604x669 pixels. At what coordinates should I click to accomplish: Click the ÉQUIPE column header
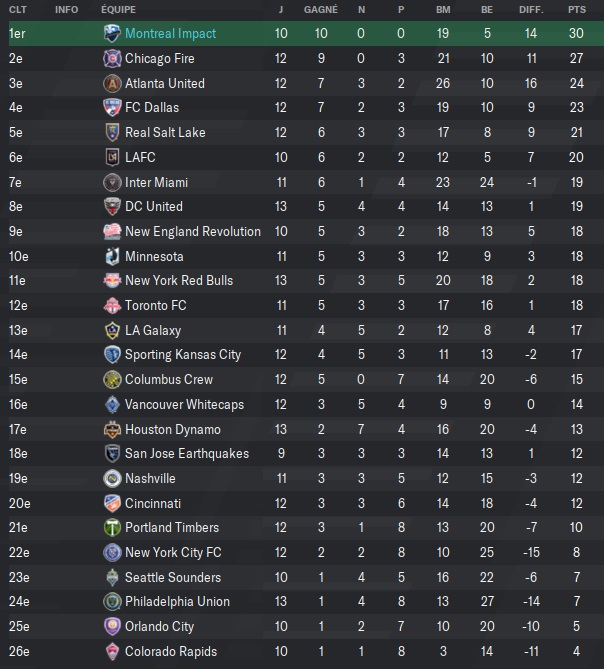coord(119,10)
